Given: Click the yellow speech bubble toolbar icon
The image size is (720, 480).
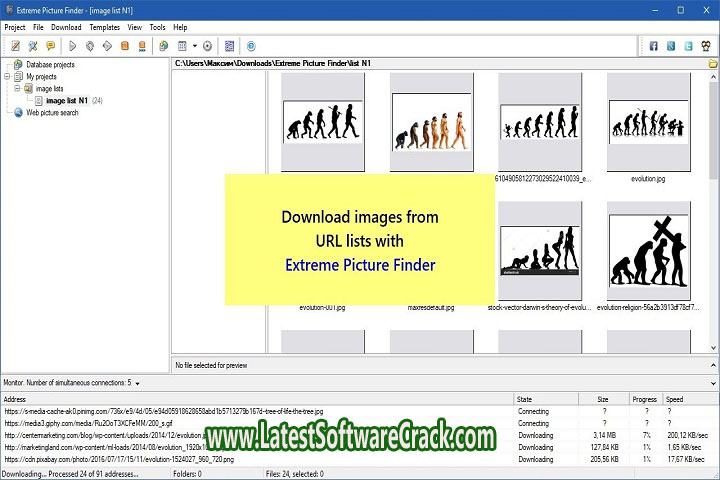Looking at the screenshot, I should click(x=50, y=46).
